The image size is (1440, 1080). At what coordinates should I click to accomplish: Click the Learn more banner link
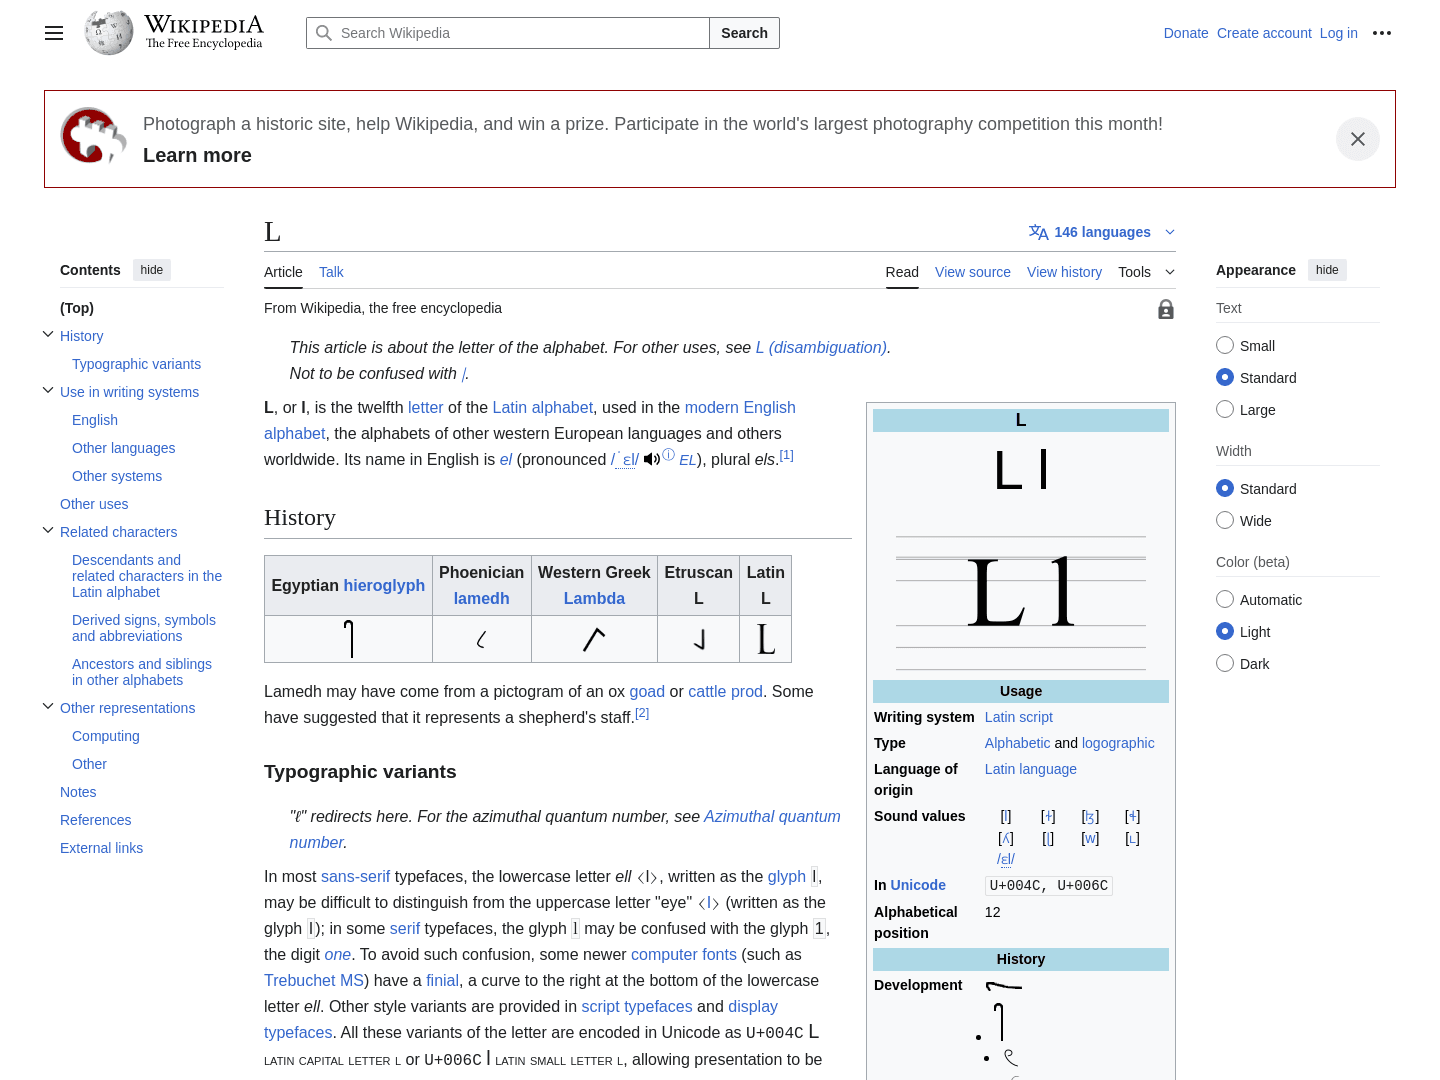coord(197,155)
